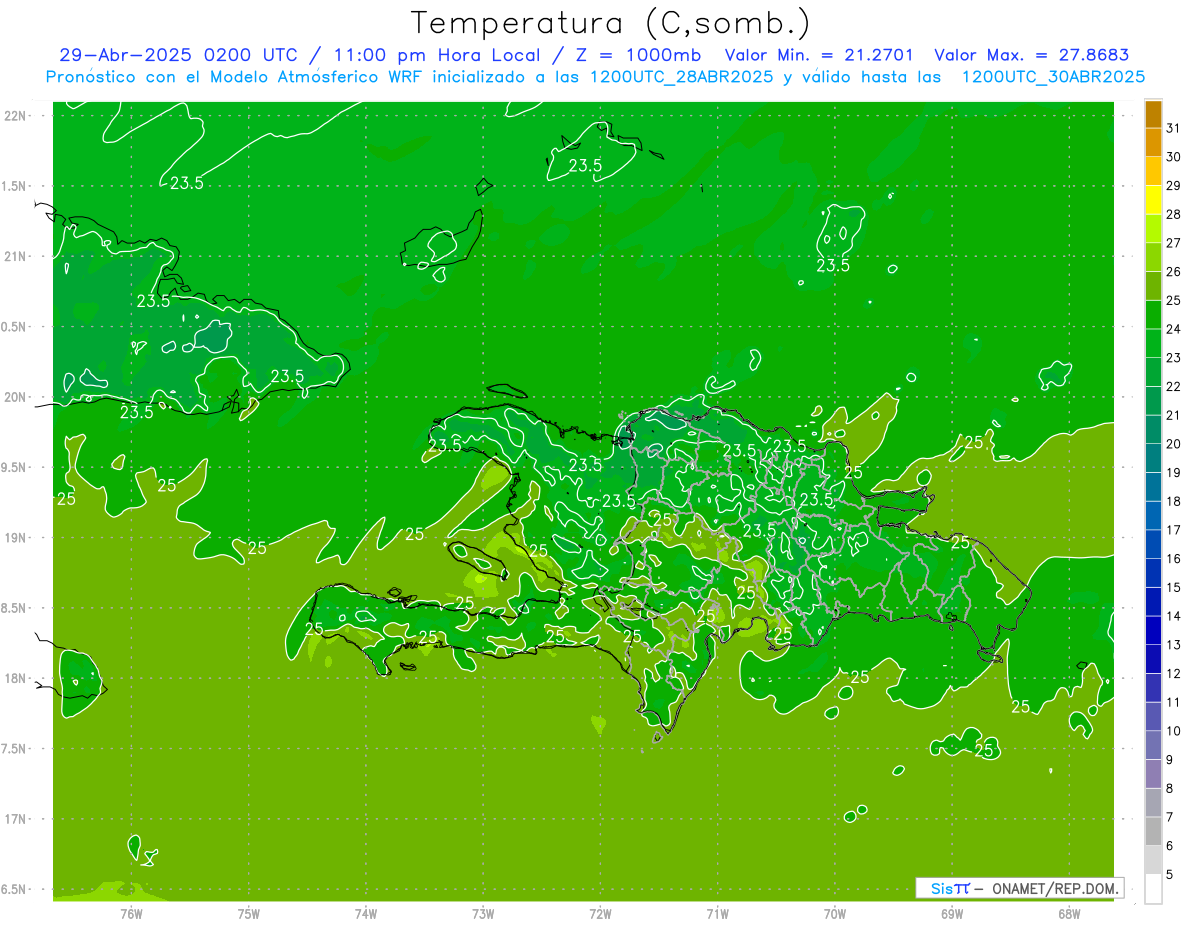Click the orange legend swatch between 30 and 31
The height and width of the screenshot is (927, 1200).
coord(1153,142)
